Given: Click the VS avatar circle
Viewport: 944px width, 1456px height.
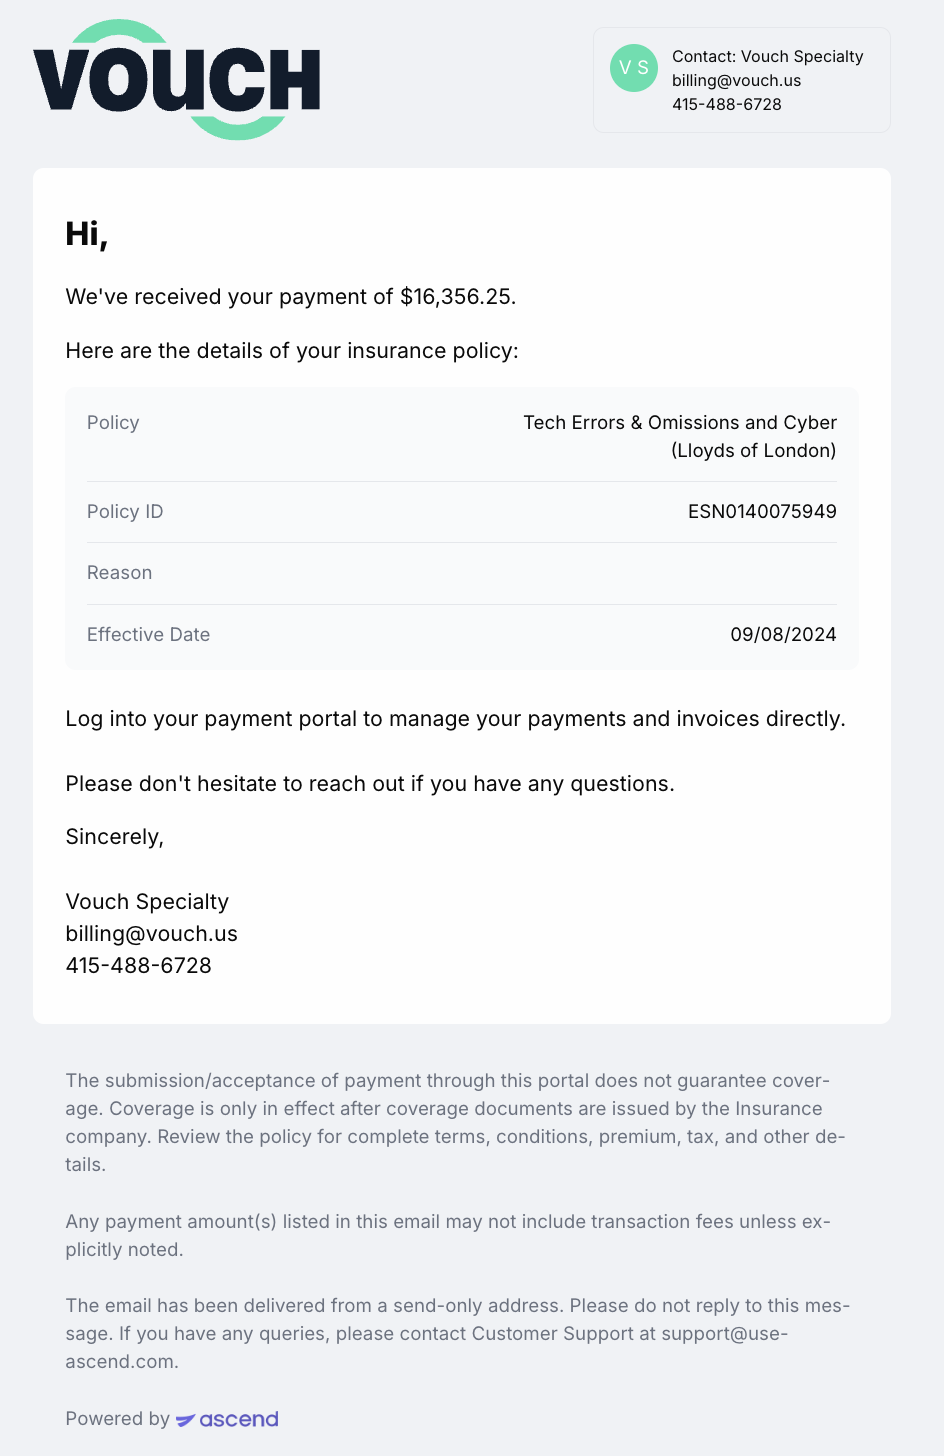Looking at the screenshot, I should coord(634,68).
